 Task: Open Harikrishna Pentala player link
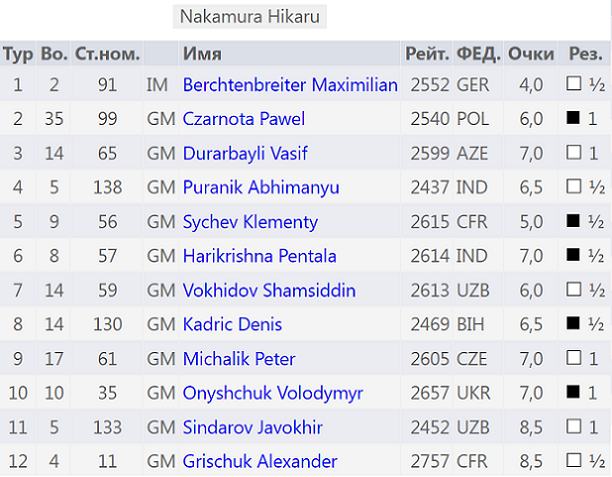259,256
